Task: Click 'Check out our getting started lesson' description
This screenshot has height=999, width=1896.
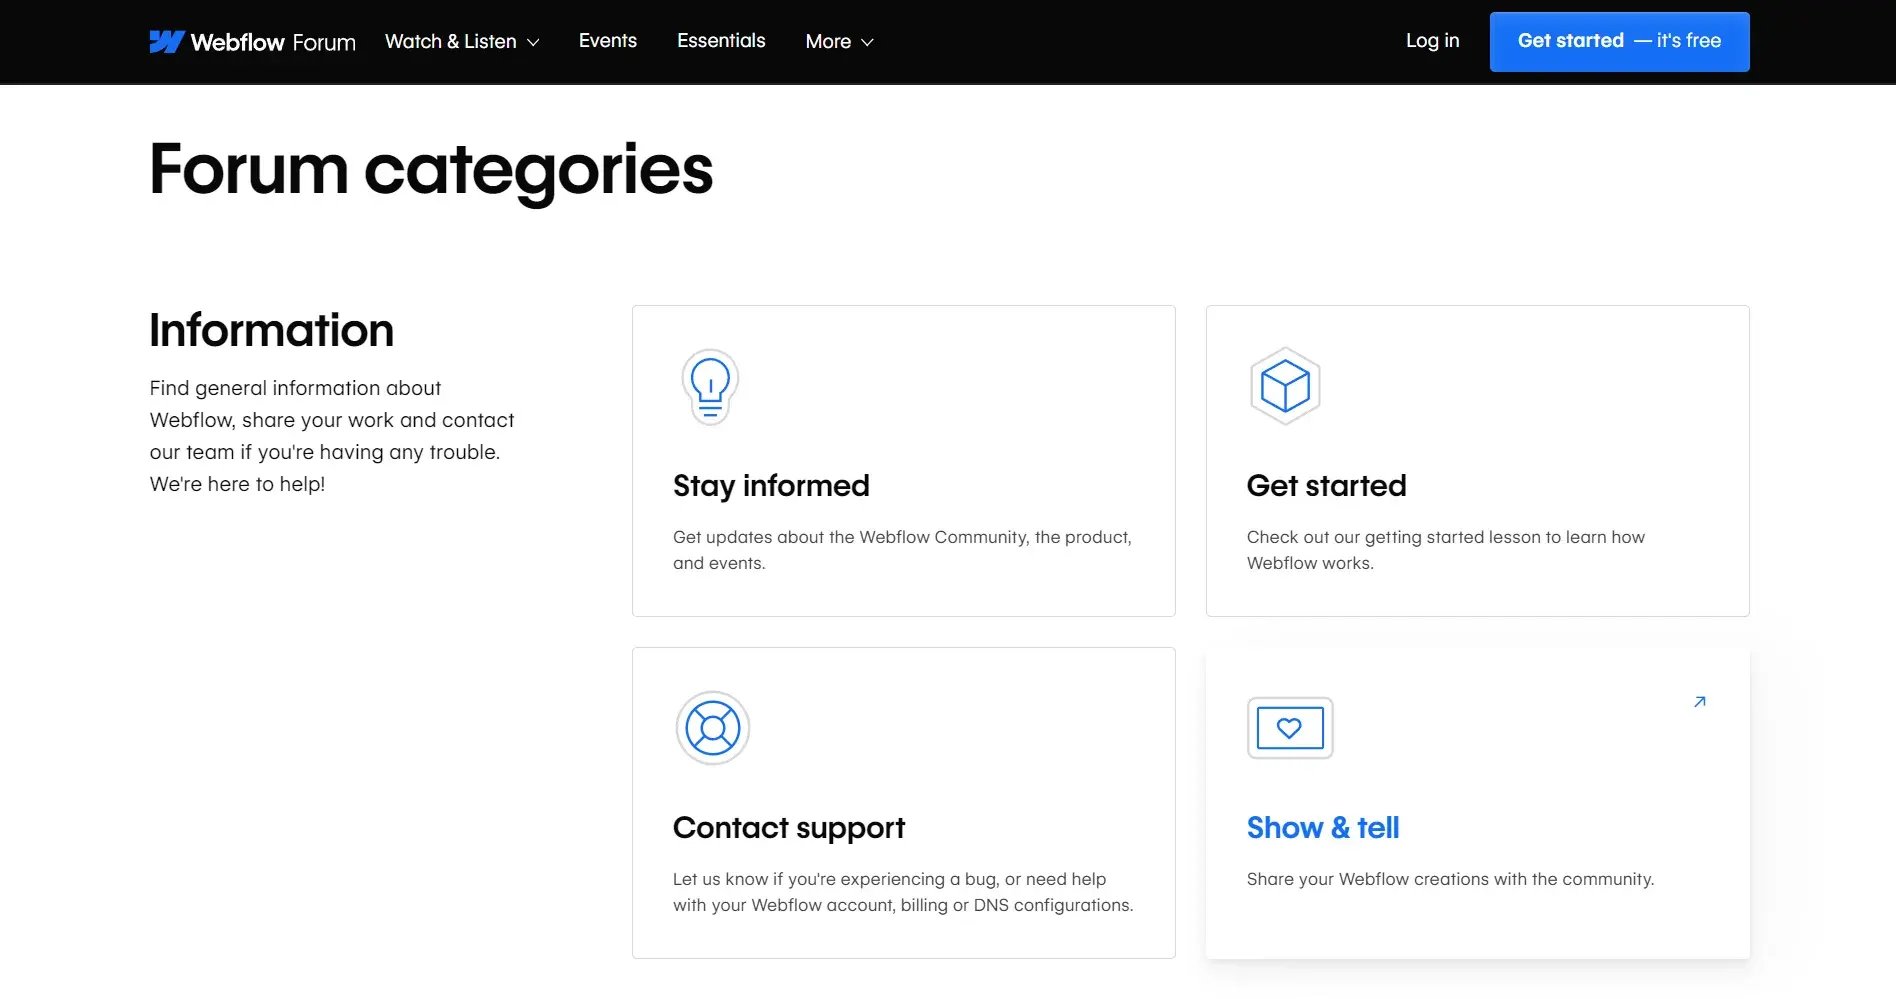Action: point(1445,550)
